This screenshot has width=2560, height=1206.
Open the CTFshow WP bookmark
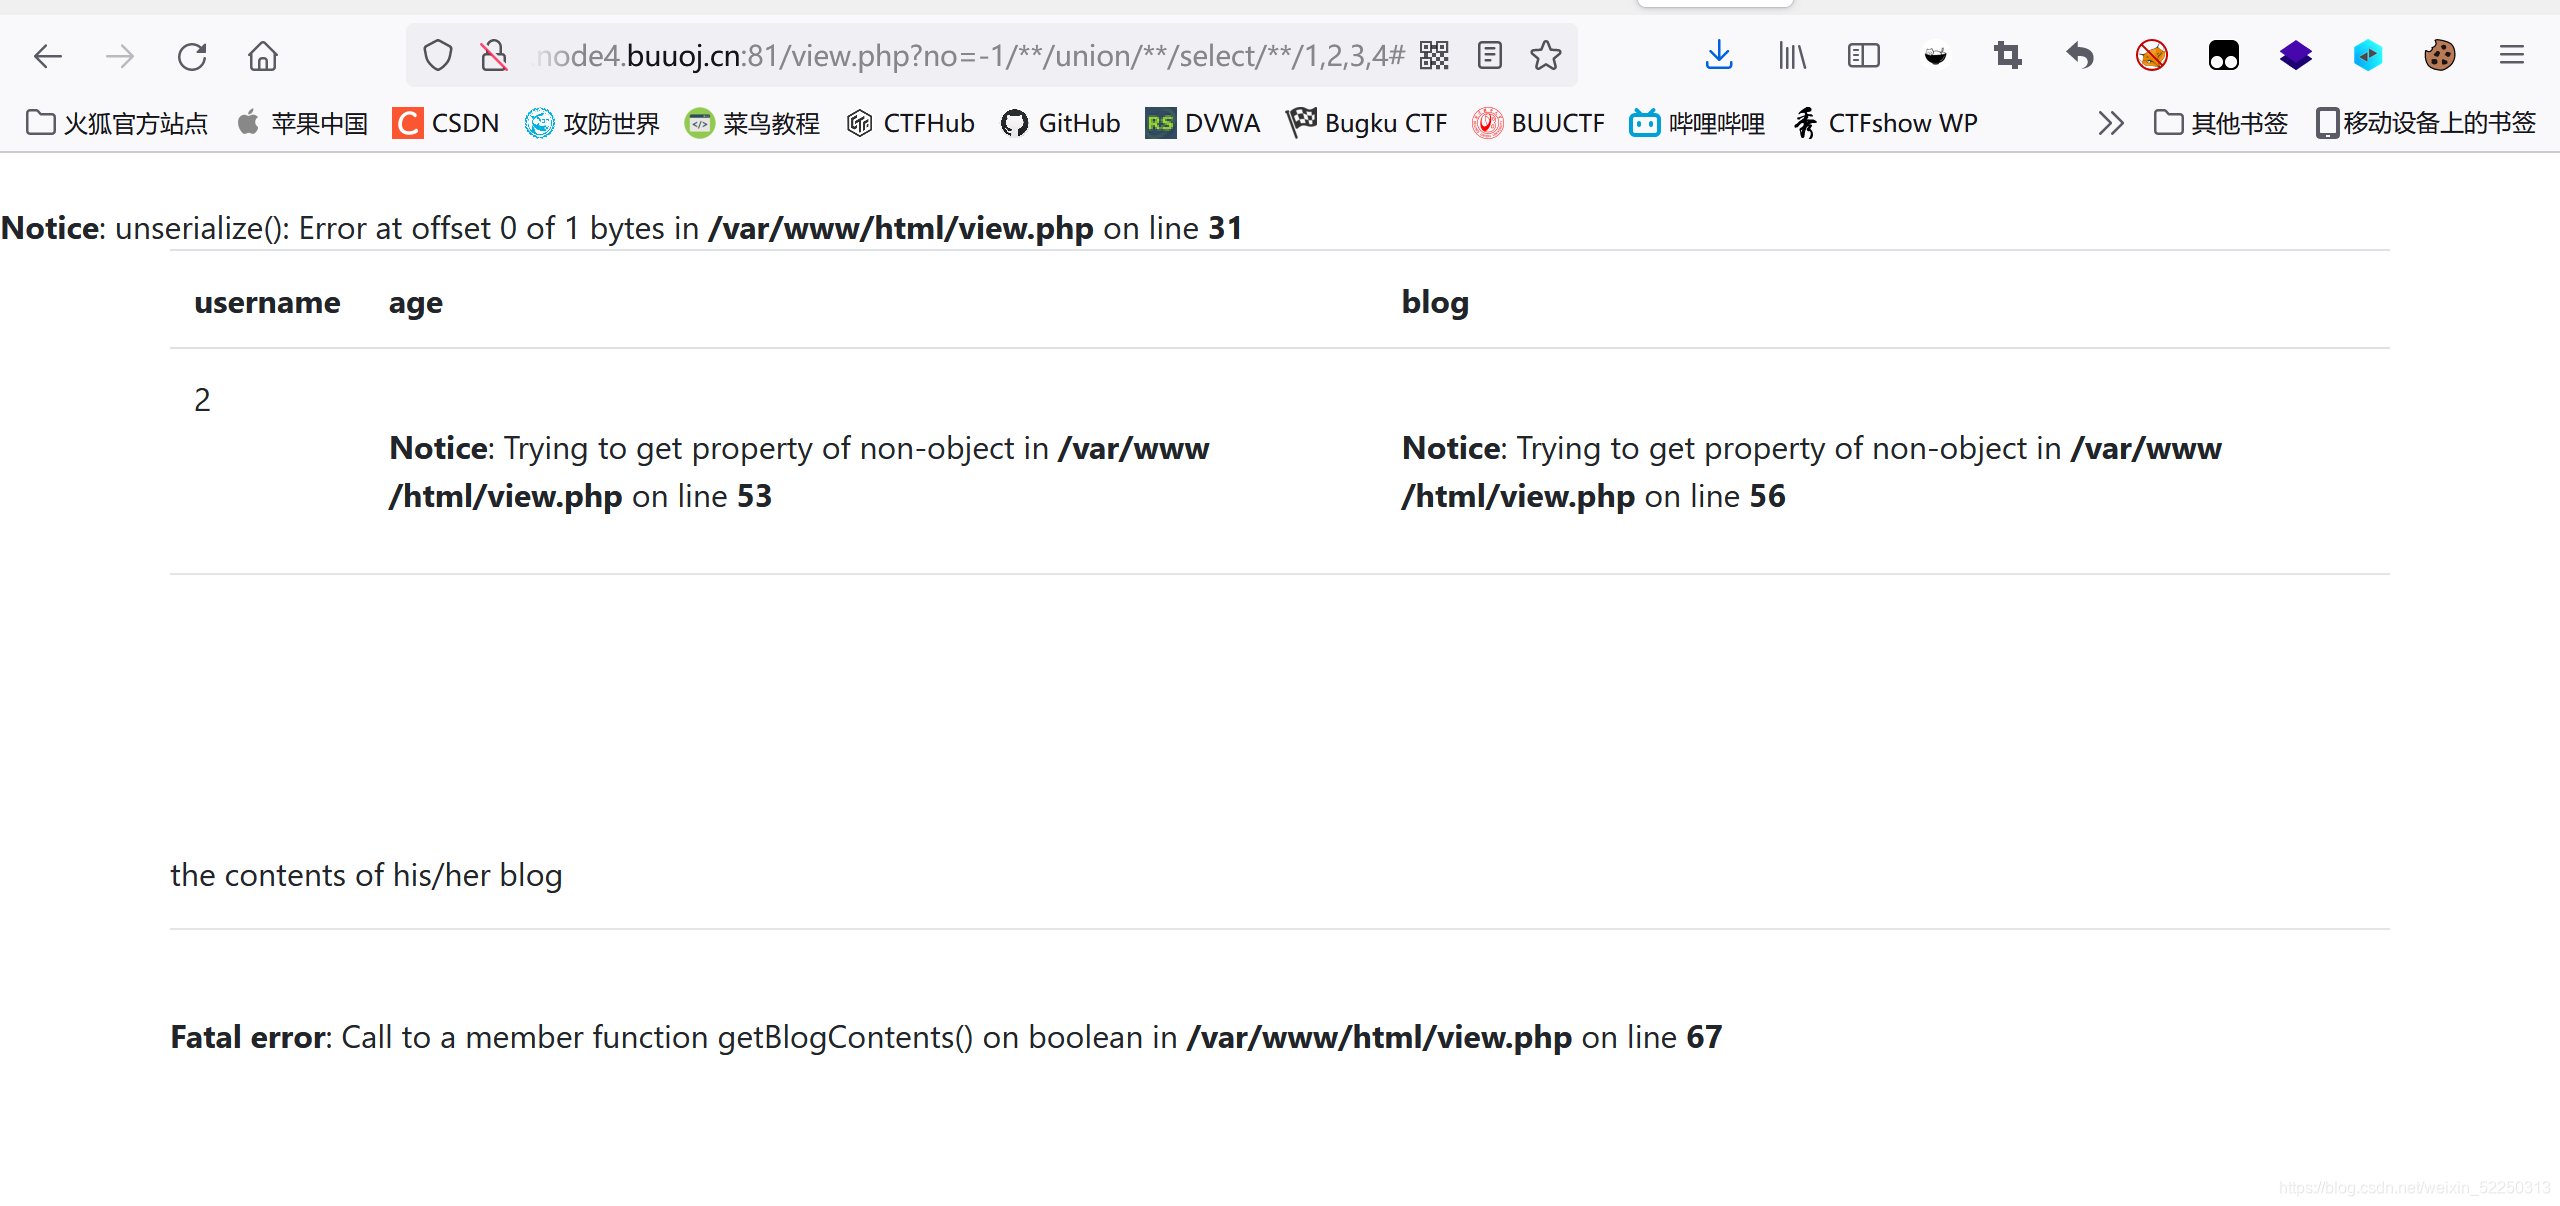1885,124
